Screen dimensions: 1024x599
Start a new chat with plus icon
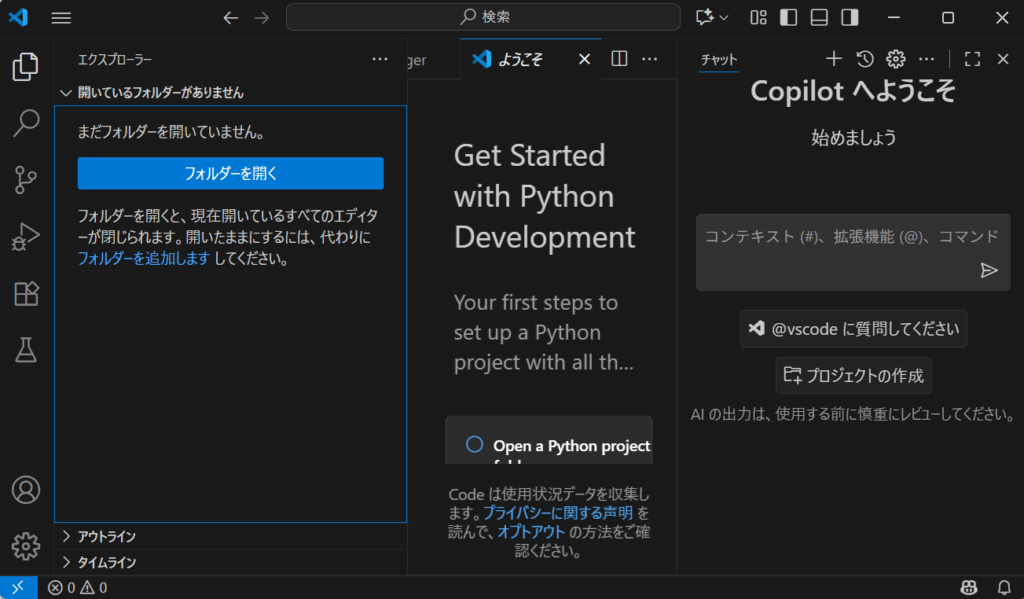click(833, 59)
